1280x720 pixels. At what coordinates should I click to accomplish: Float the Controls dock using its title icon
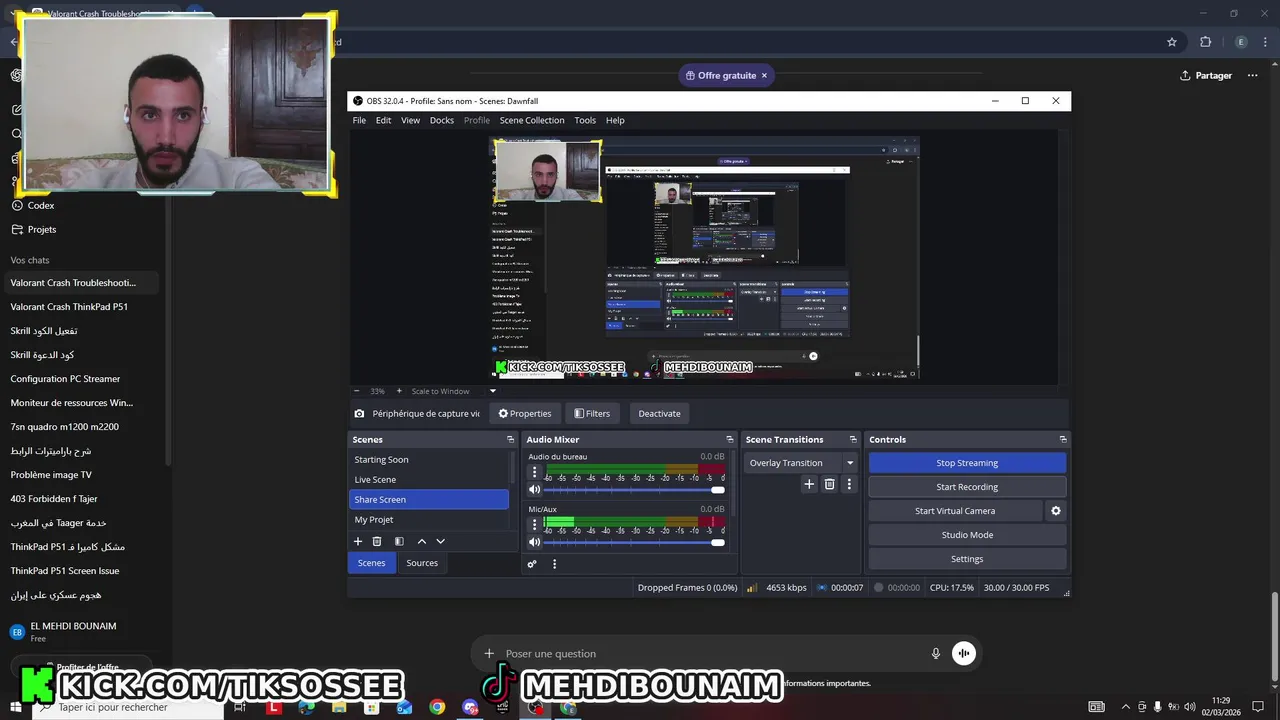[1062, 439]
